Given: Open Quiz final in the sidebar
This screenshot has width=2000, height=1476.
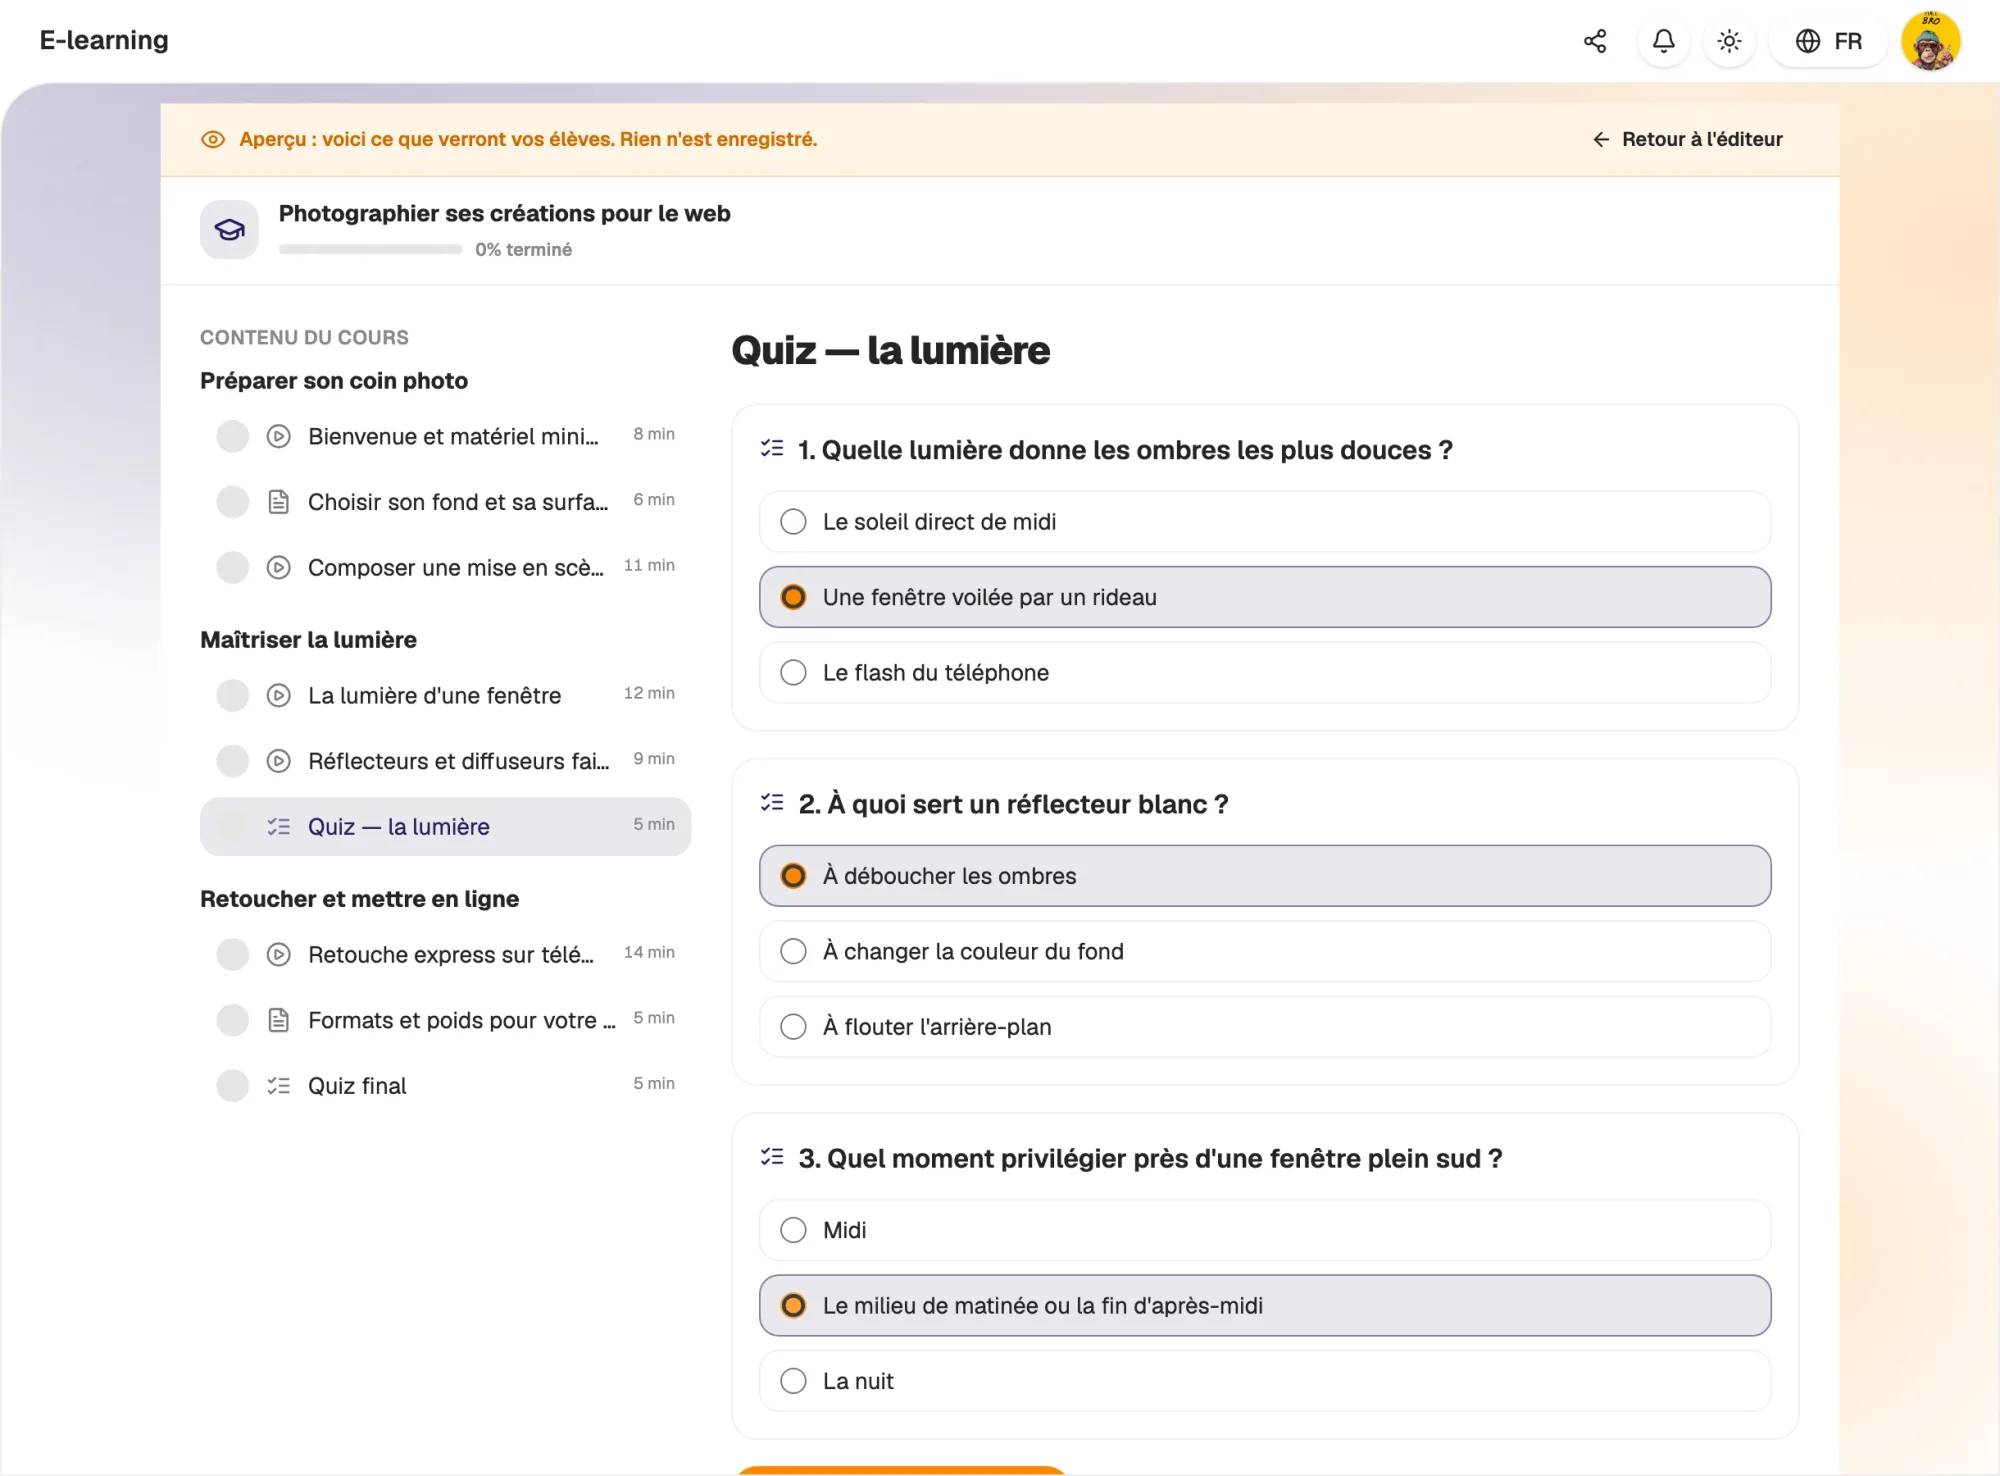Looking at the screenshot, I should (x=446, y=1085).
